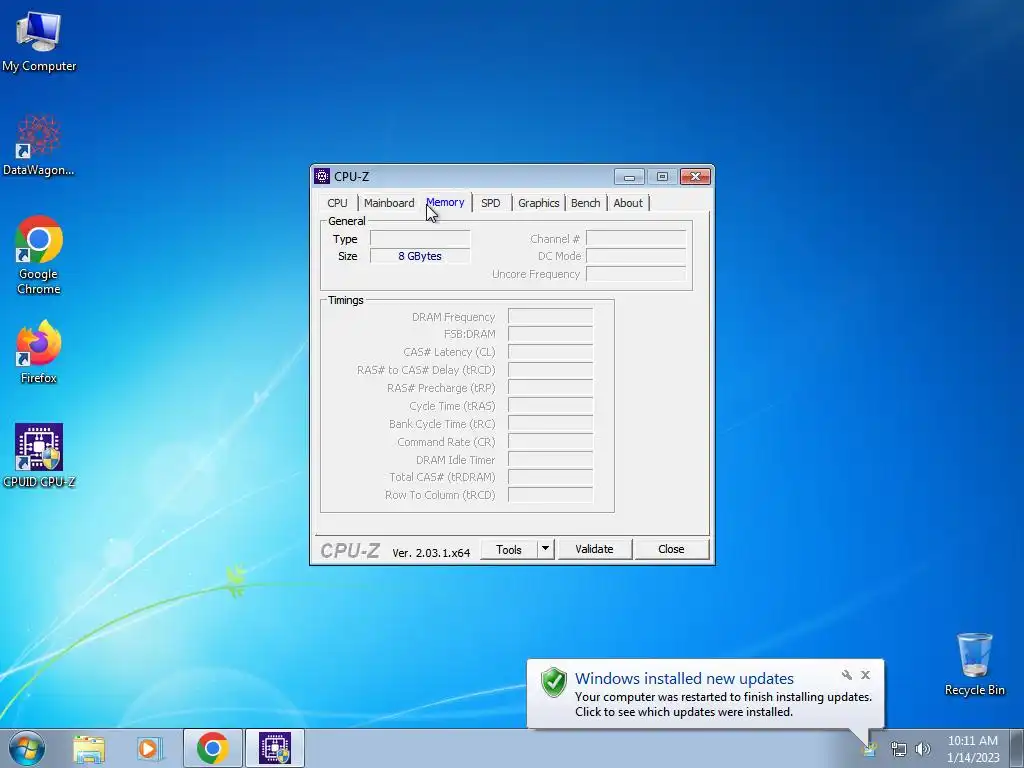Screen dimensions: 1024x768
Task: Open the volume speaker tray icon
Action: (x=923, y=749)
